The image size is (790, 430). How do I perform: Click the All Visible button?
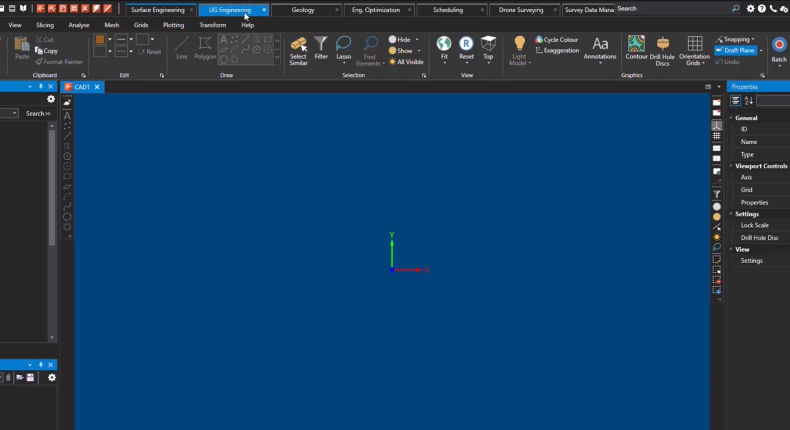click(x=406, y=62)
